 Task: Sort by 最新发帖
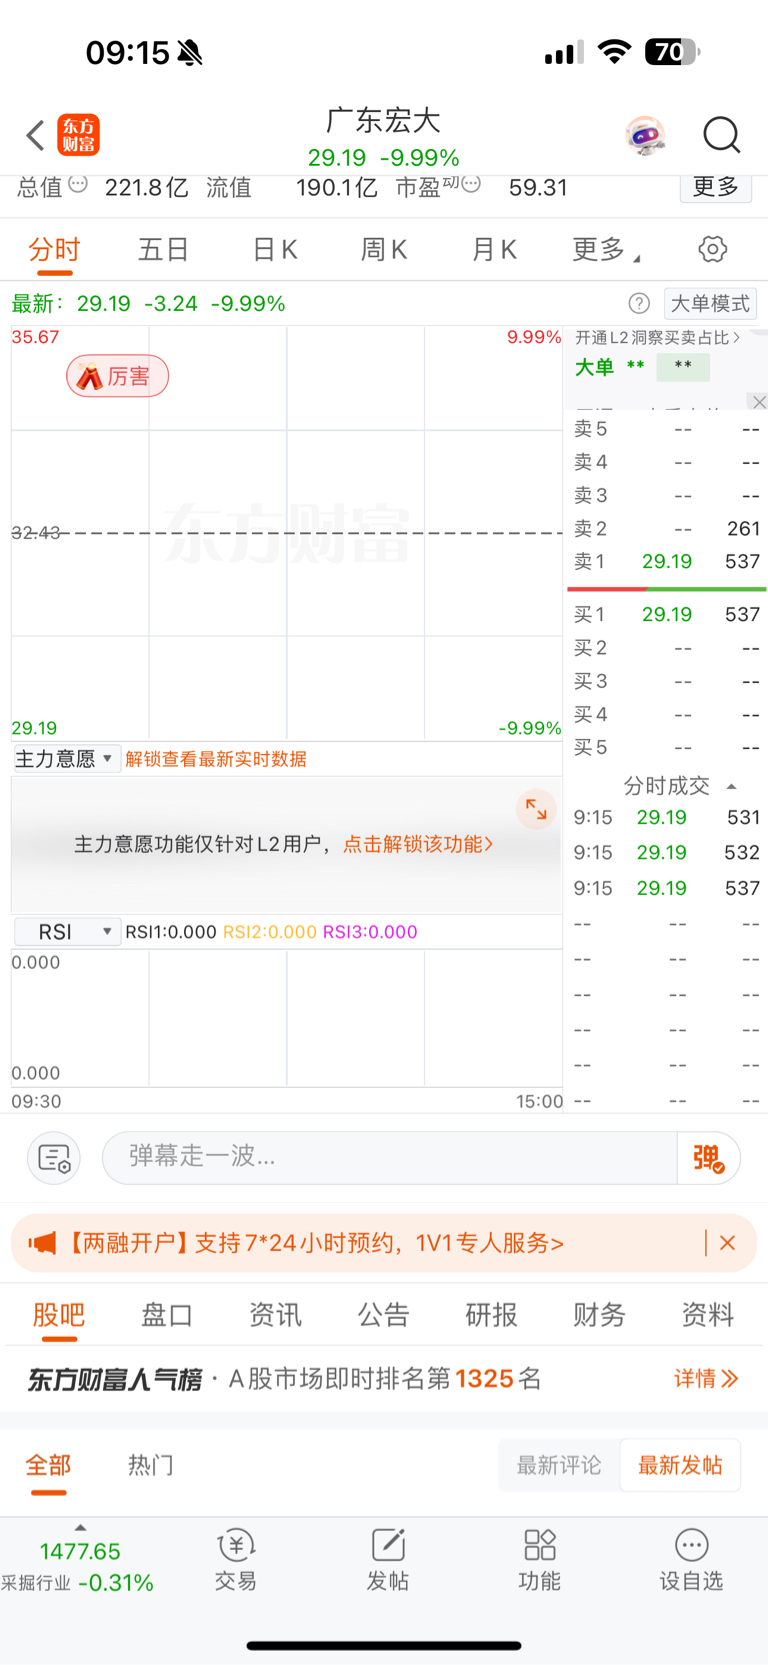click(x=680, y=1466)
